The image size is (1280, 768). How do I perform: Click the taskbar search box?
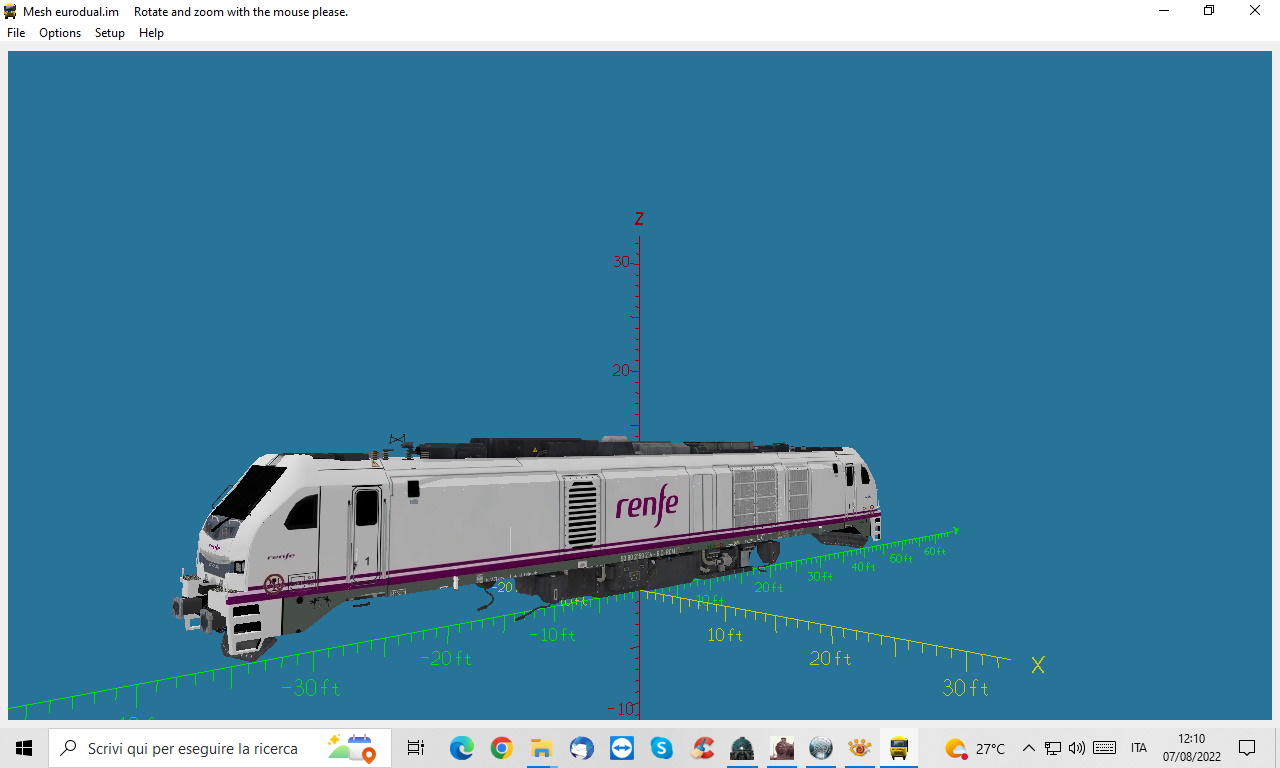coord(220,748)
